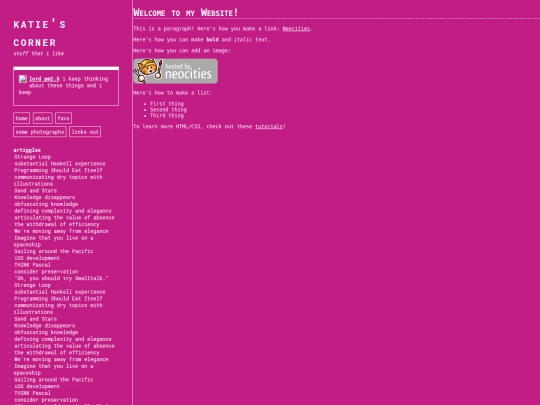Open the favs nav button

coord(63,118)
